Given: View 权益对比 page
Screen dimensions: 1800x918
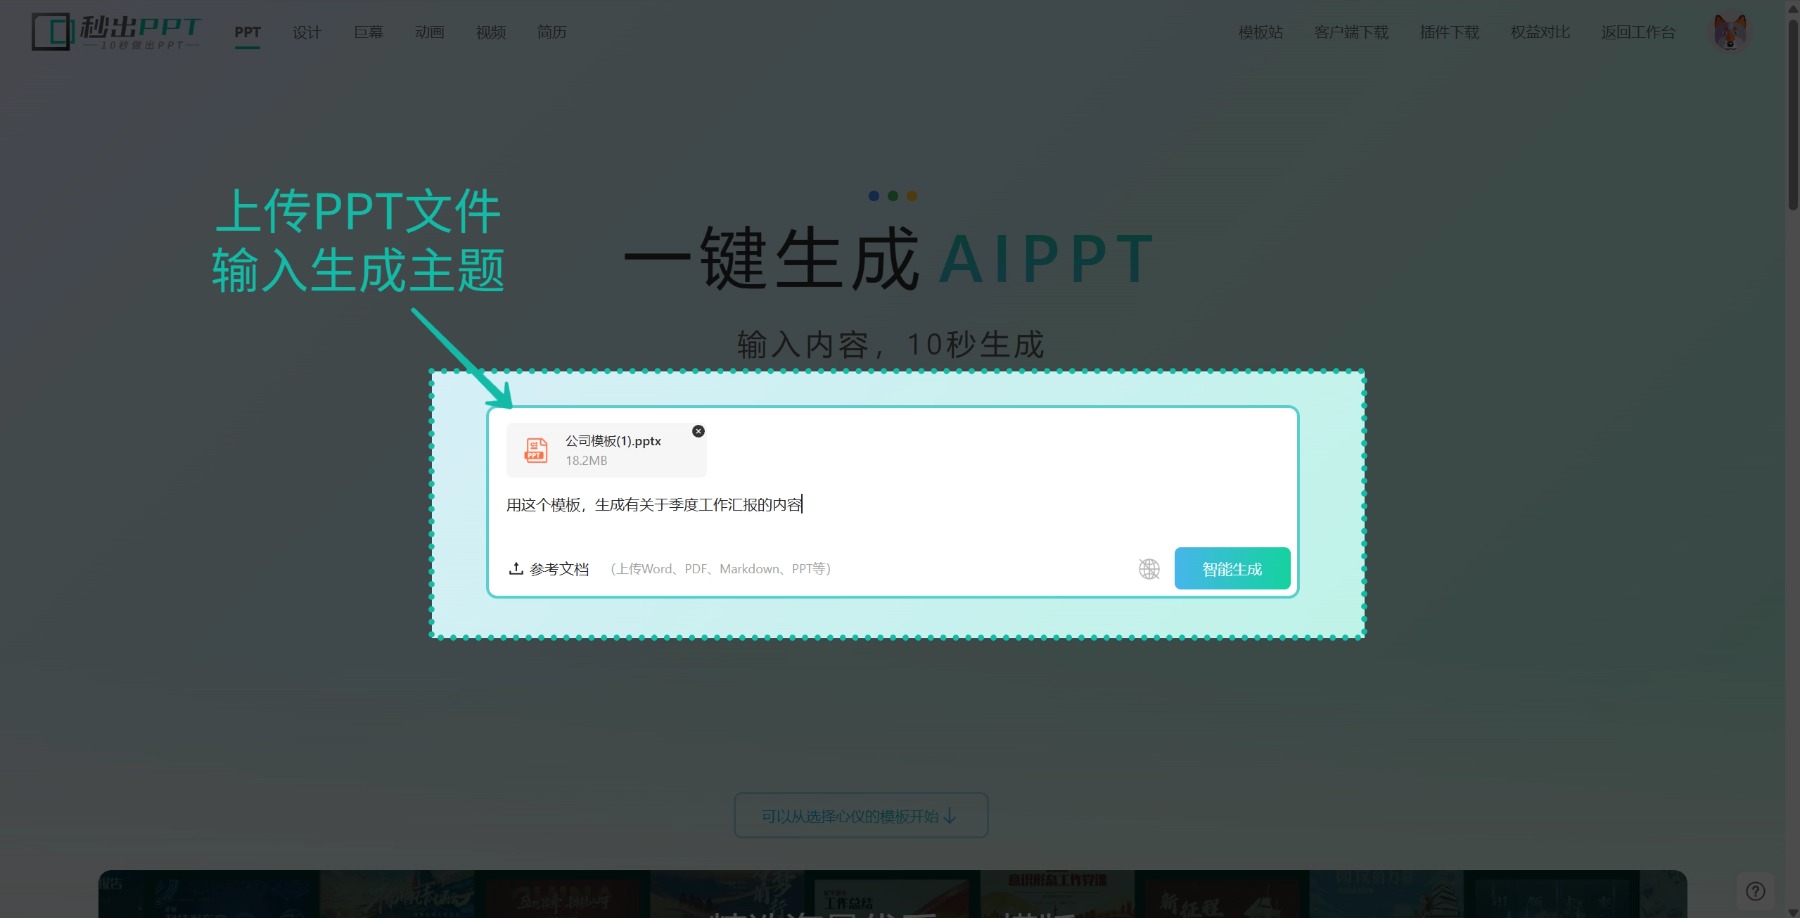Looking at the screenshot, I should tap(1540, 32).
